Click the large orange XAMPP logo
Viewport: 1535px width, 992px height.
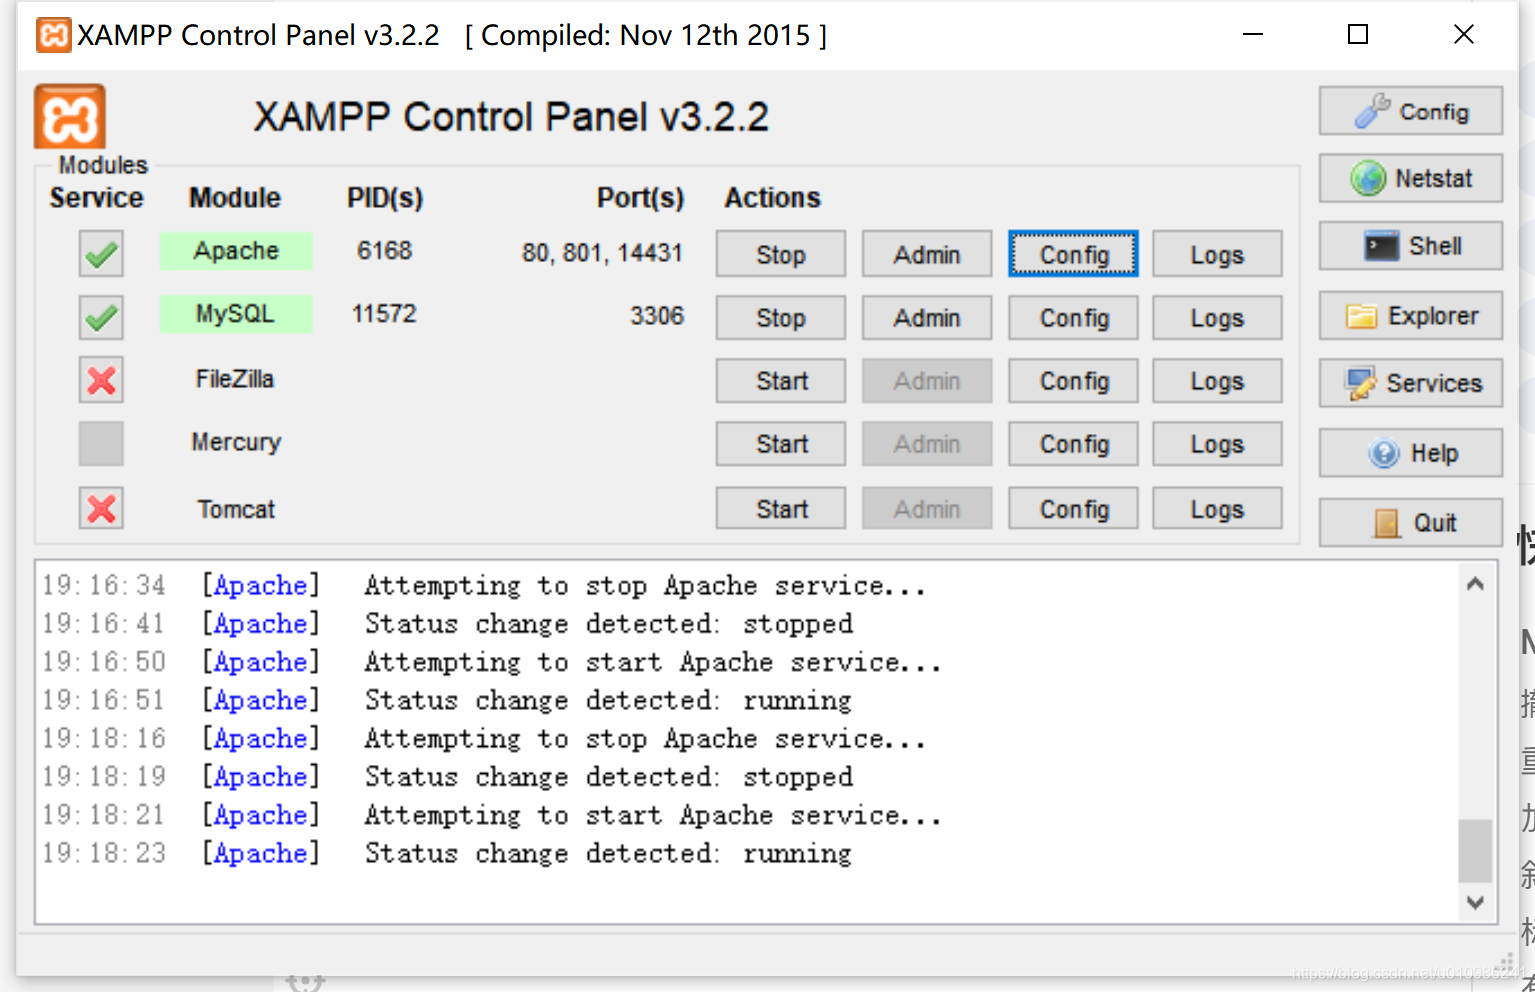pos(70,117)
